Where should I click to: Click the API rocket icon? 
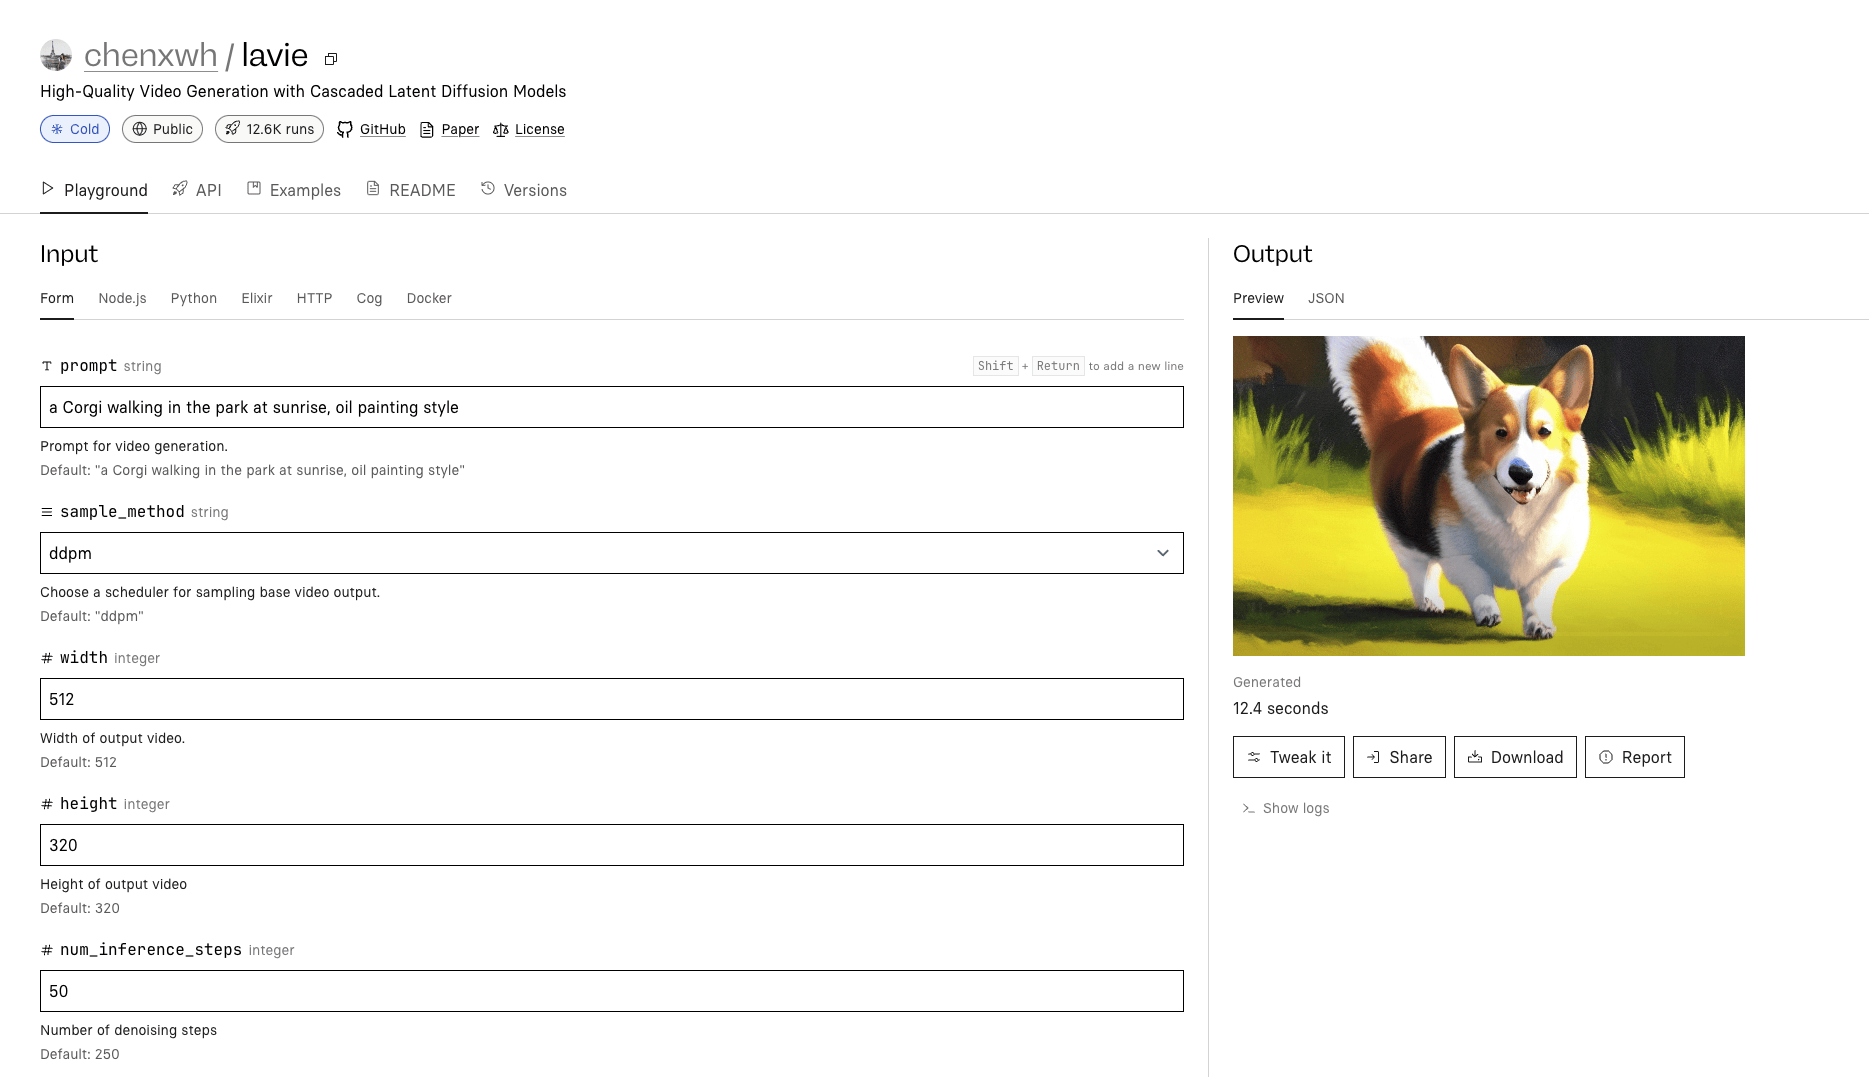coord(180,188)
